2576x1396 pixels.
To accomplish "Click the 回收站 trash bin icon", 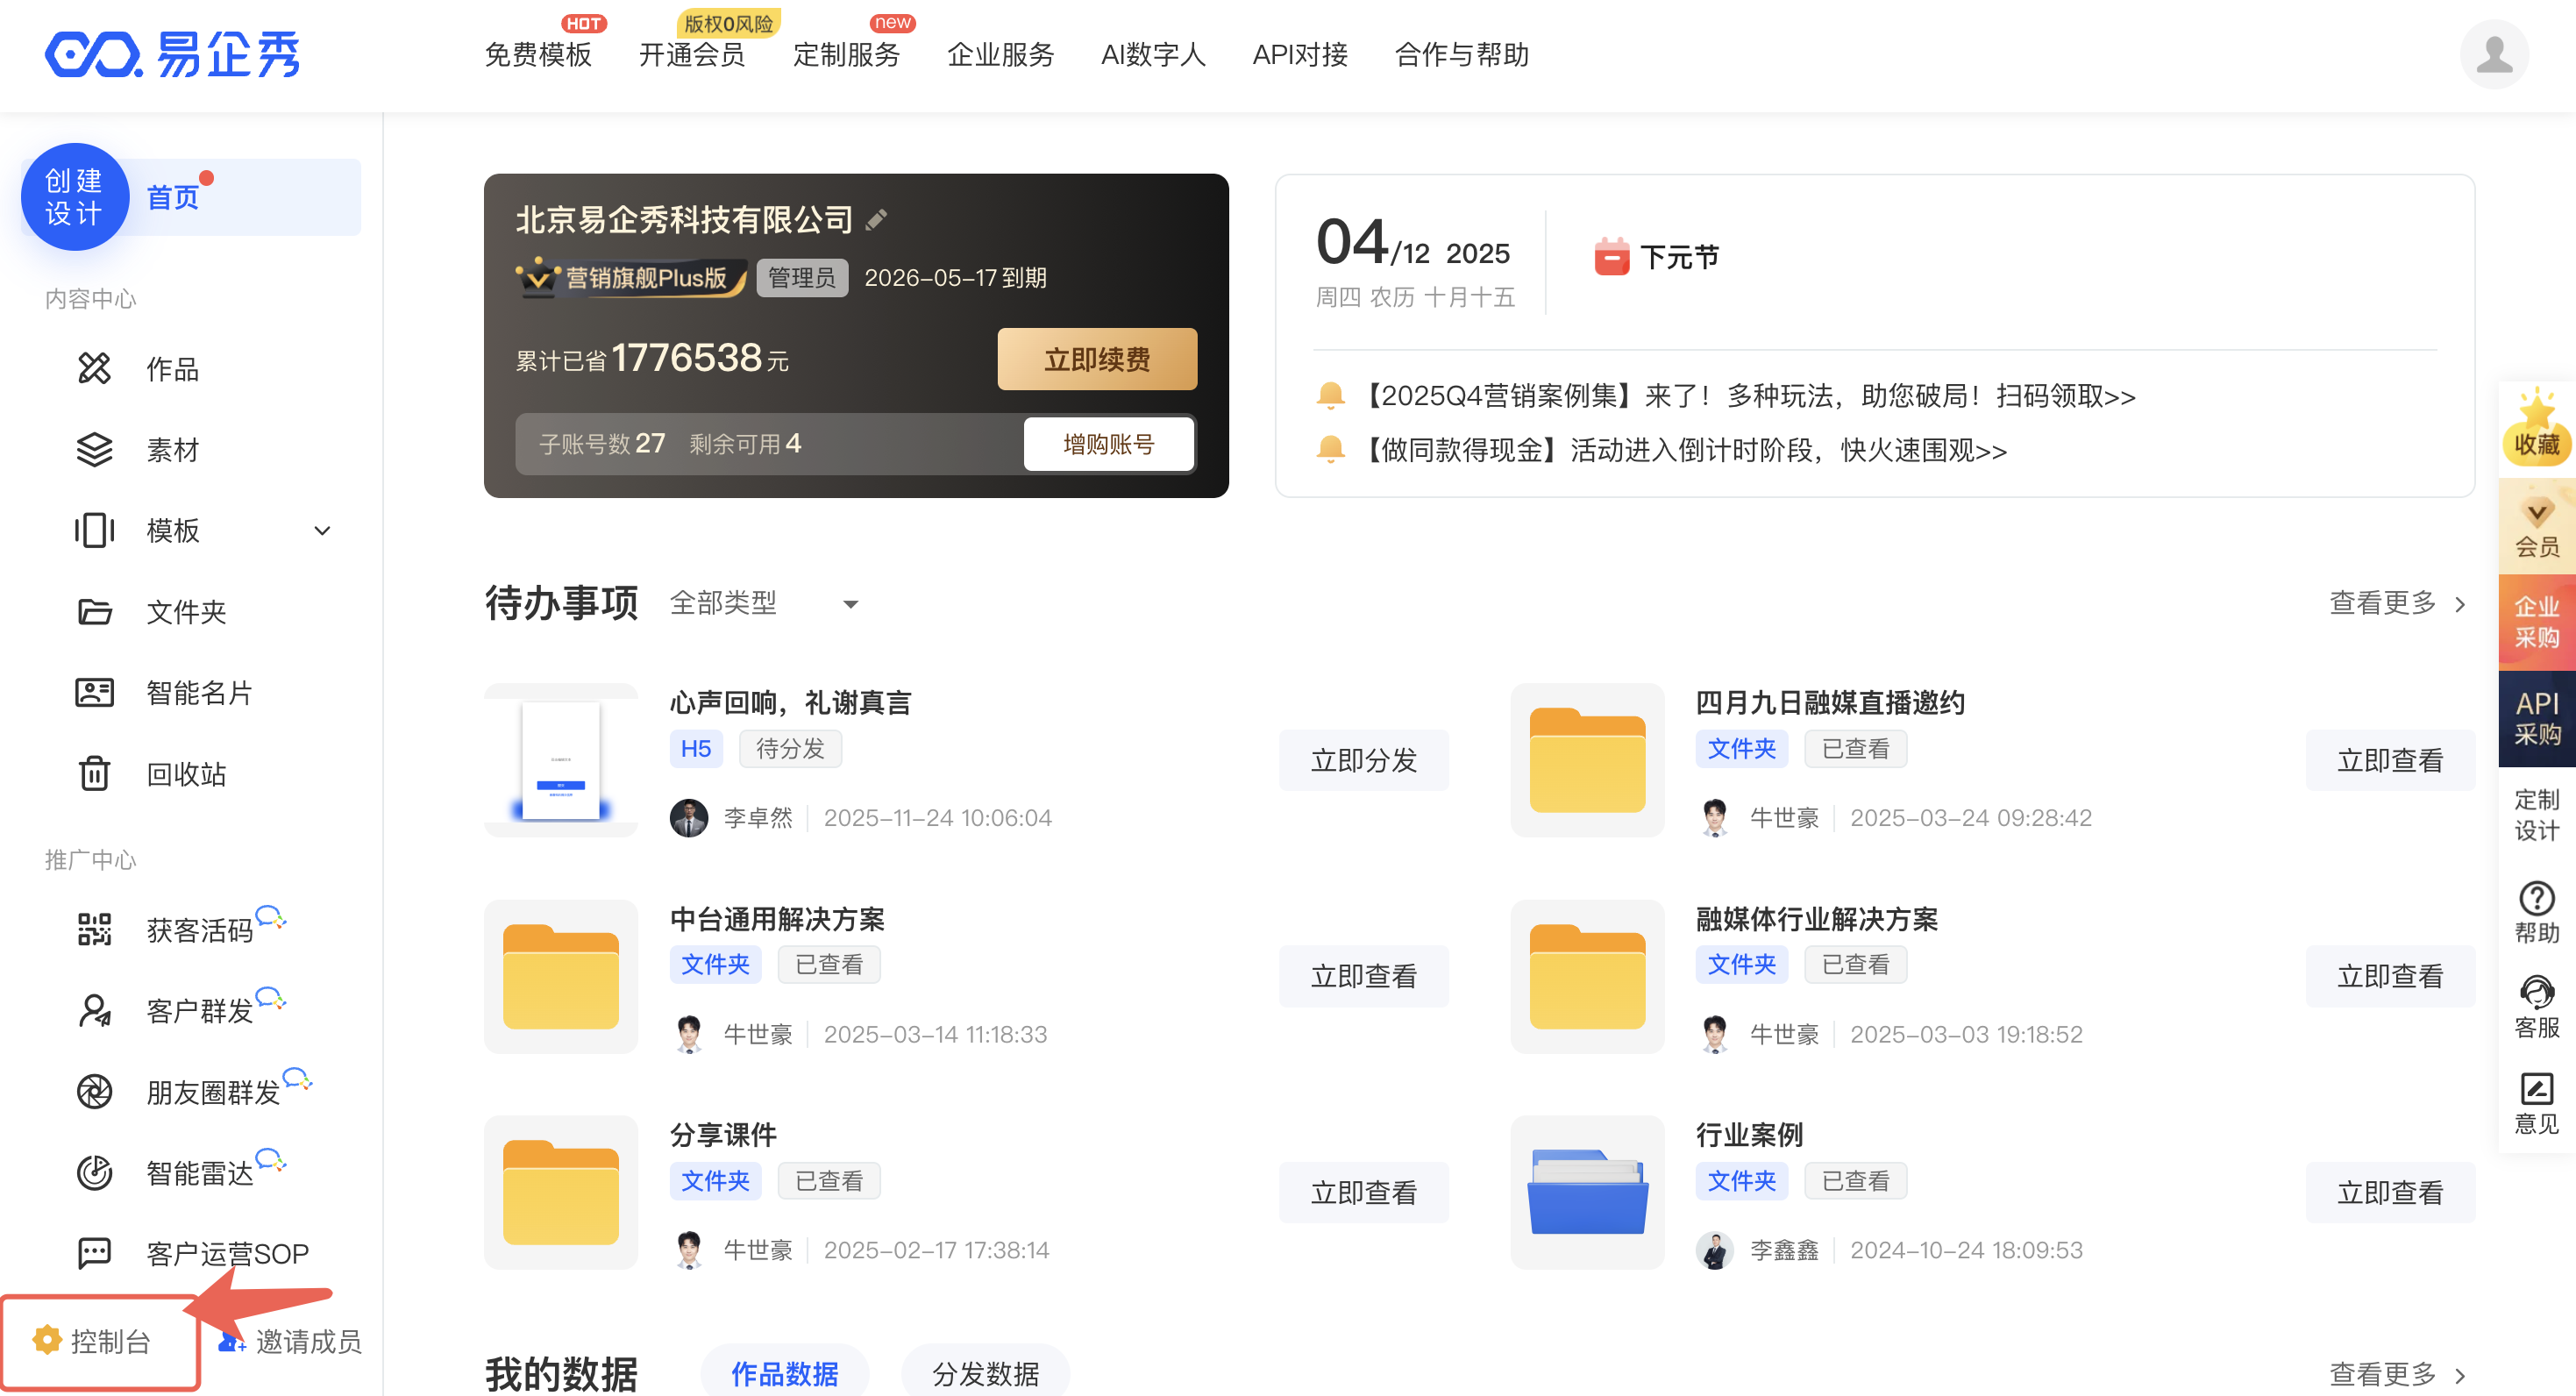I will [x=94, y=774].
